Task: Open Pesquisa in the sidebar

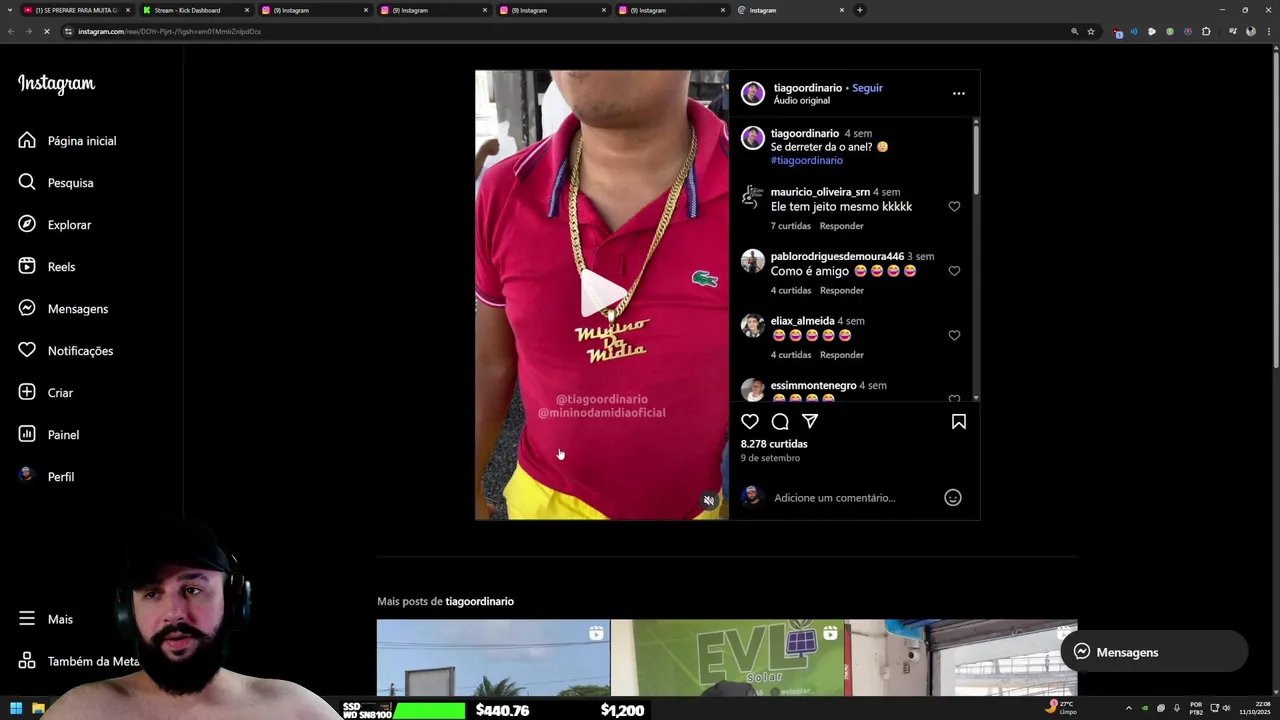Action: 56,183
